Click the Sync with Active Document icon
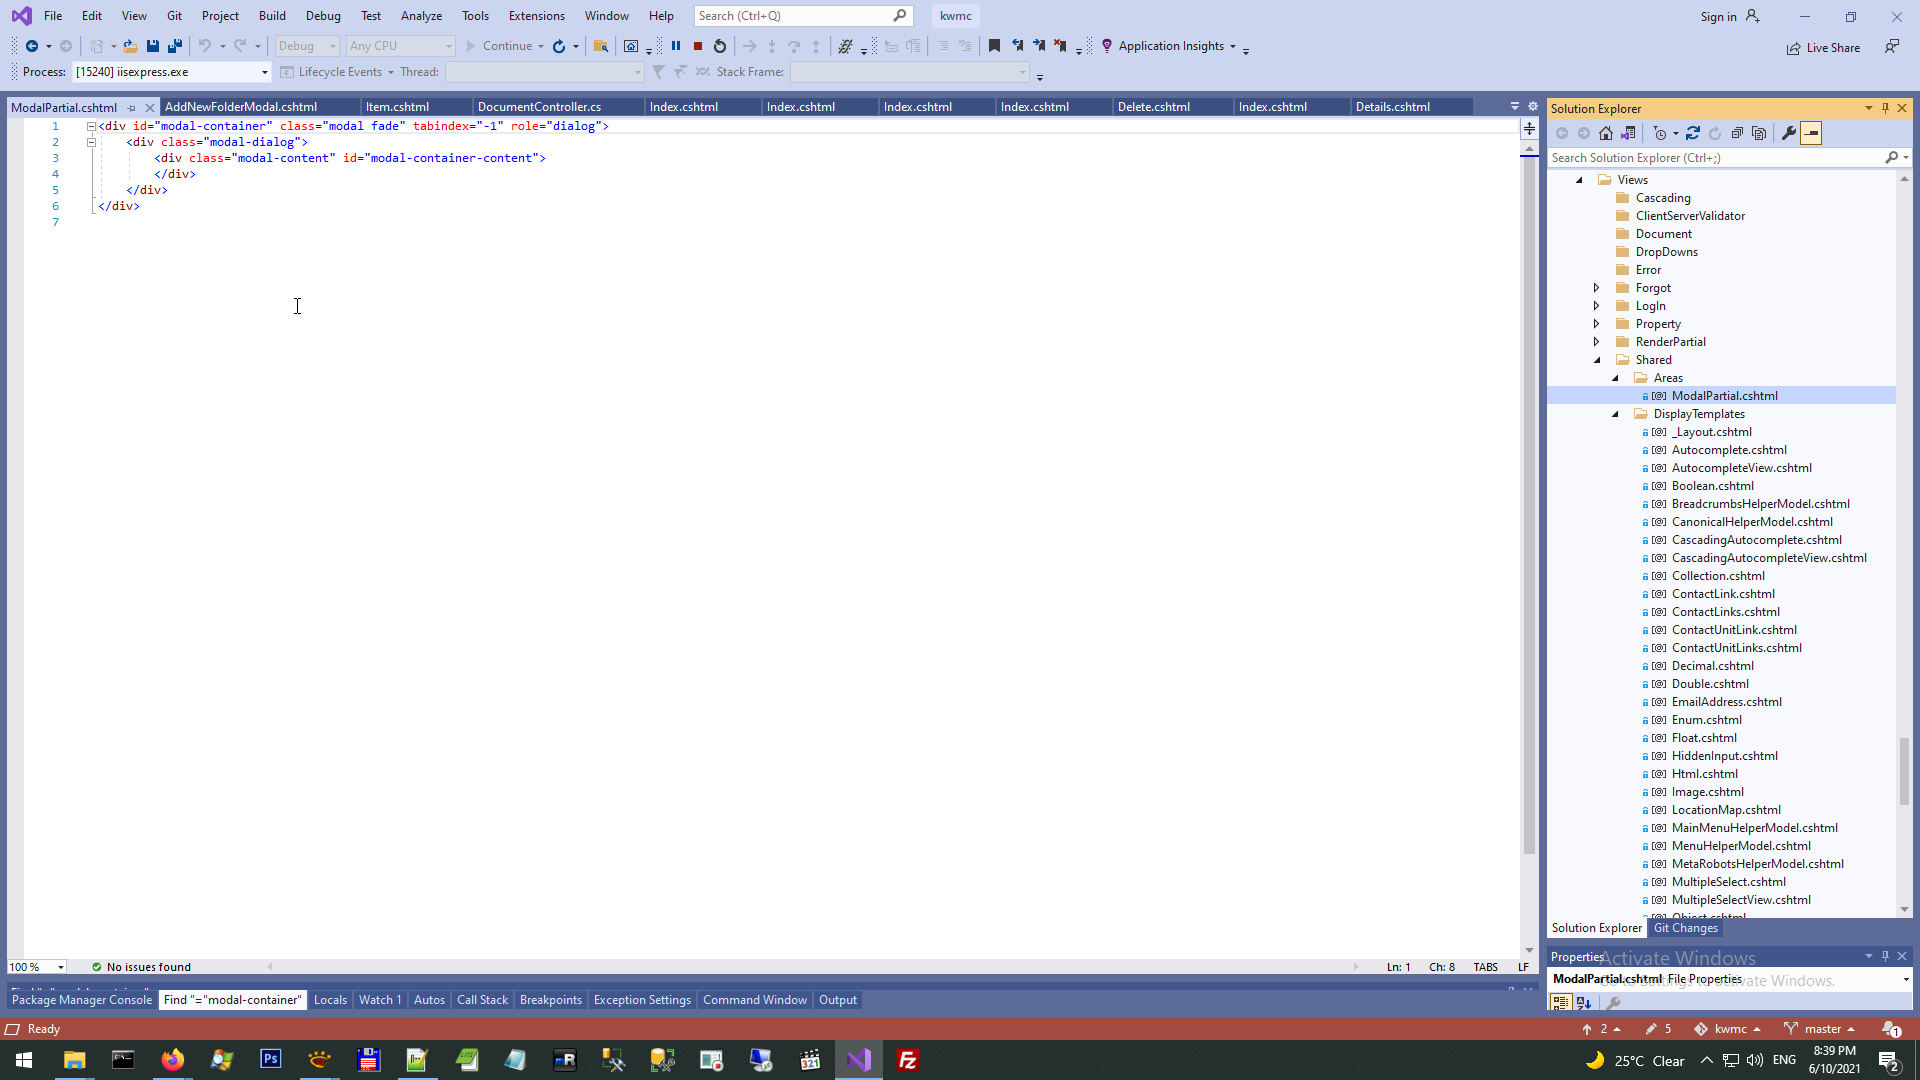 tap(1693, 133)
